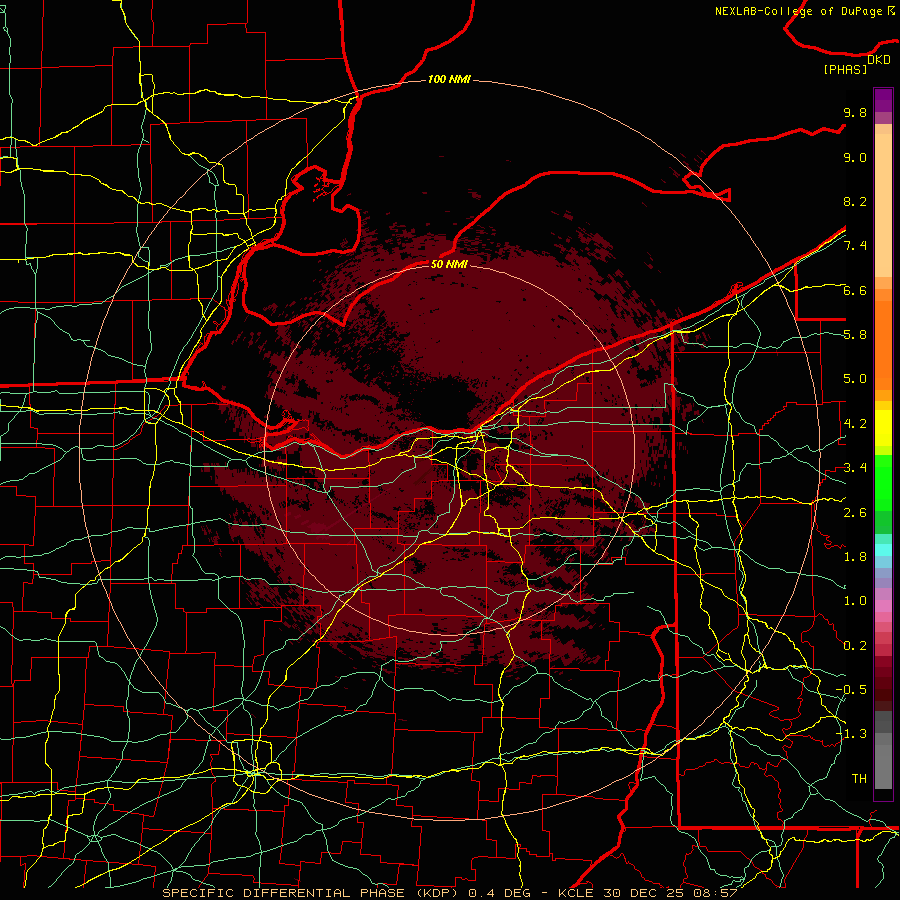Click the TH threshold label

pos(859,779)
